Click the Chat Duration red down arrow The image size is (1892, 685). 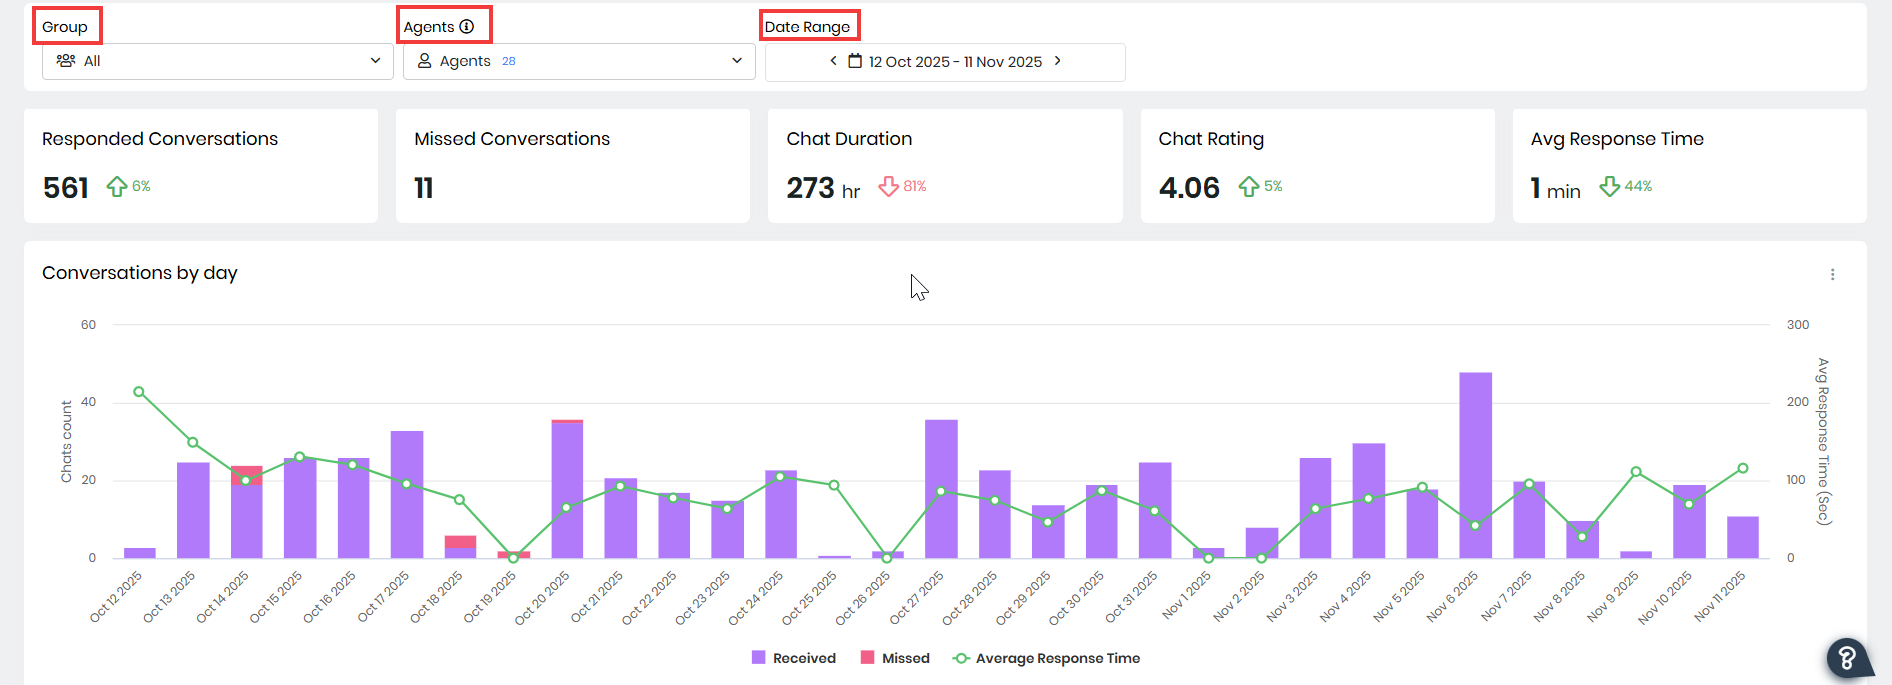pyautogui.click(x=888, y=187)
